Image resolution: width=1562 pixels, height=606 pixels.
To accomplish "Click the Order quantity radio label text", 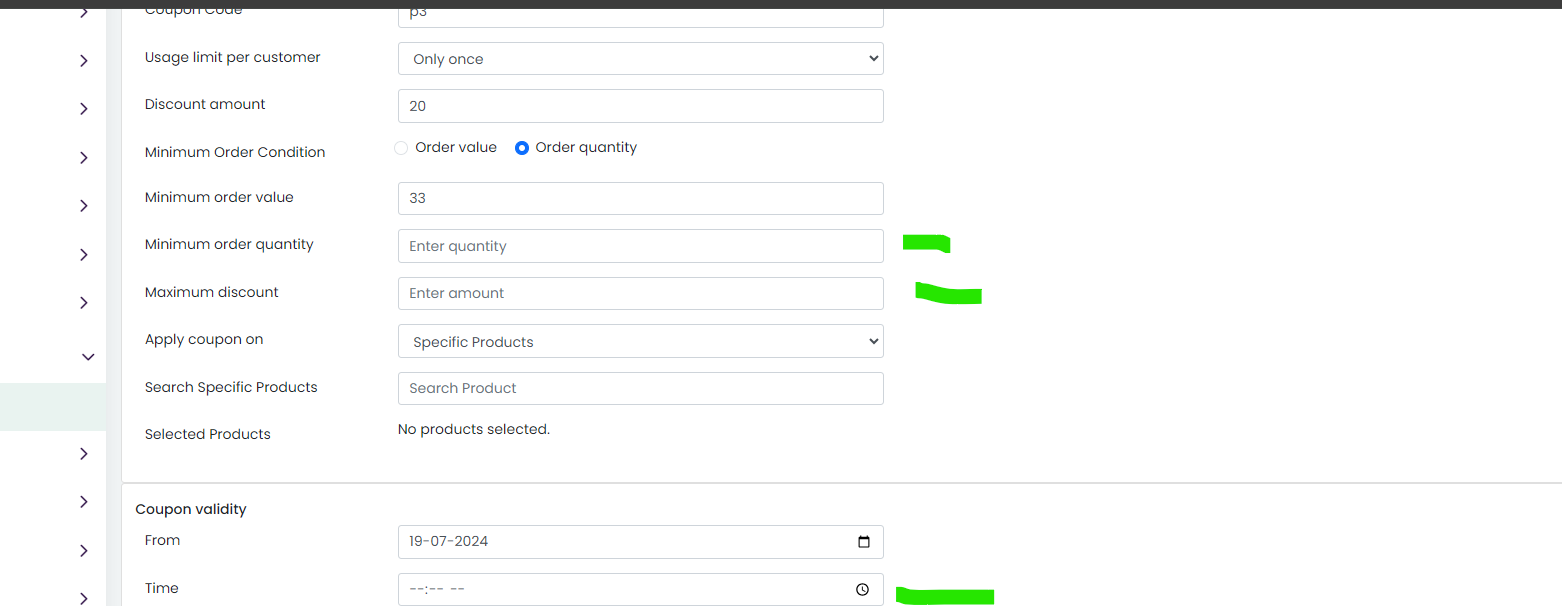I will [x=586, y=147].
